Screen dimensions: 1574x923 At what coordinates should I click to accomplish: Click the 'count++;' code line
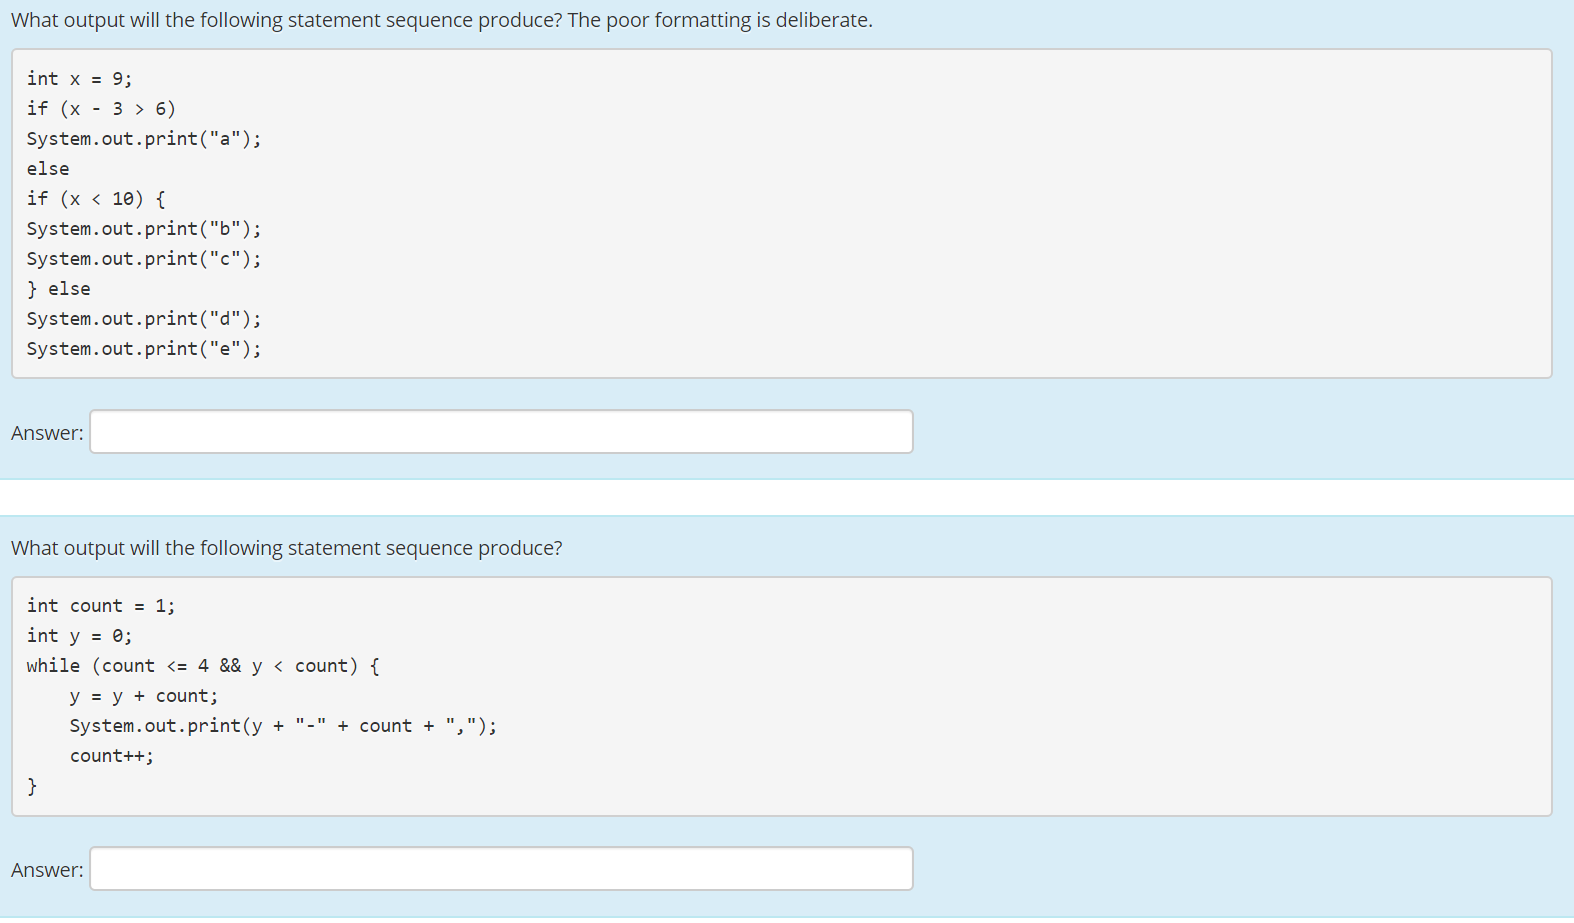[112, 756]
